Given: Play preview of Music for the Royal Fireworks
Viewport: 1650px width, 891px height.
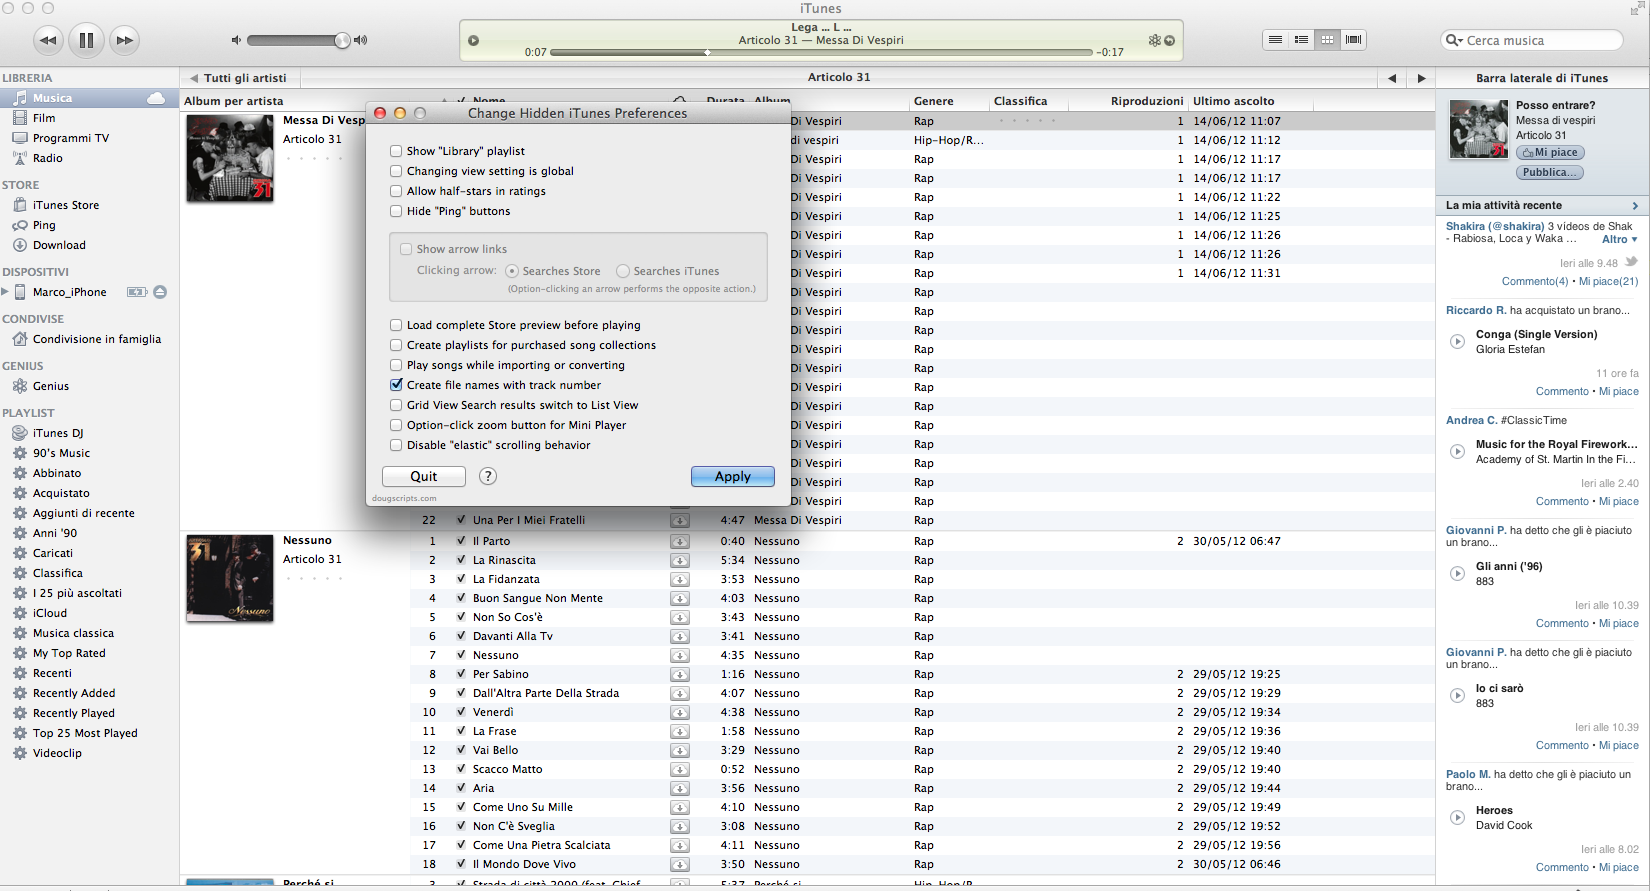Looking at the screenshot, I should point(1458,451).
